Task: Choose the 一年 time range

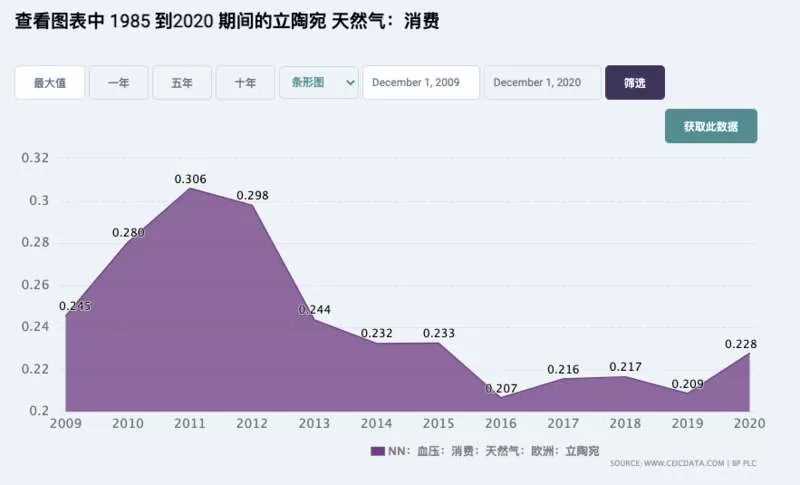Action: pyautogui.click(x=118, y=83)
